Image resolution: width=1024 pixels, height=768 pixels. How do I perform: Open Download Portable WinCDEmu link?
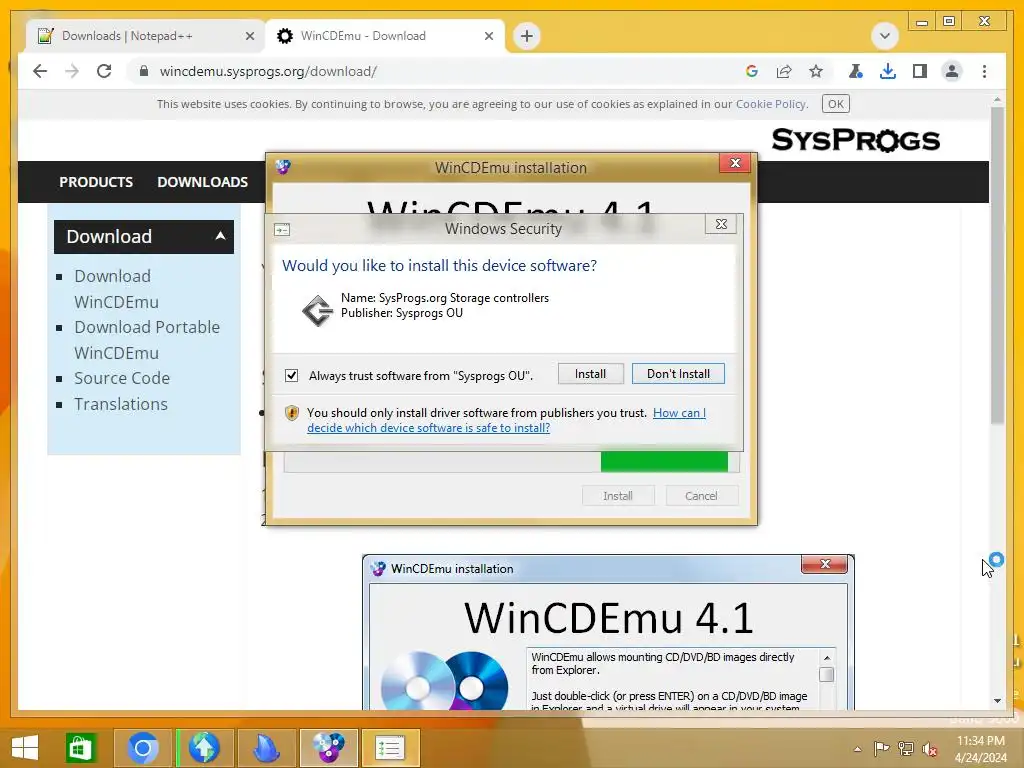point(147,340)
